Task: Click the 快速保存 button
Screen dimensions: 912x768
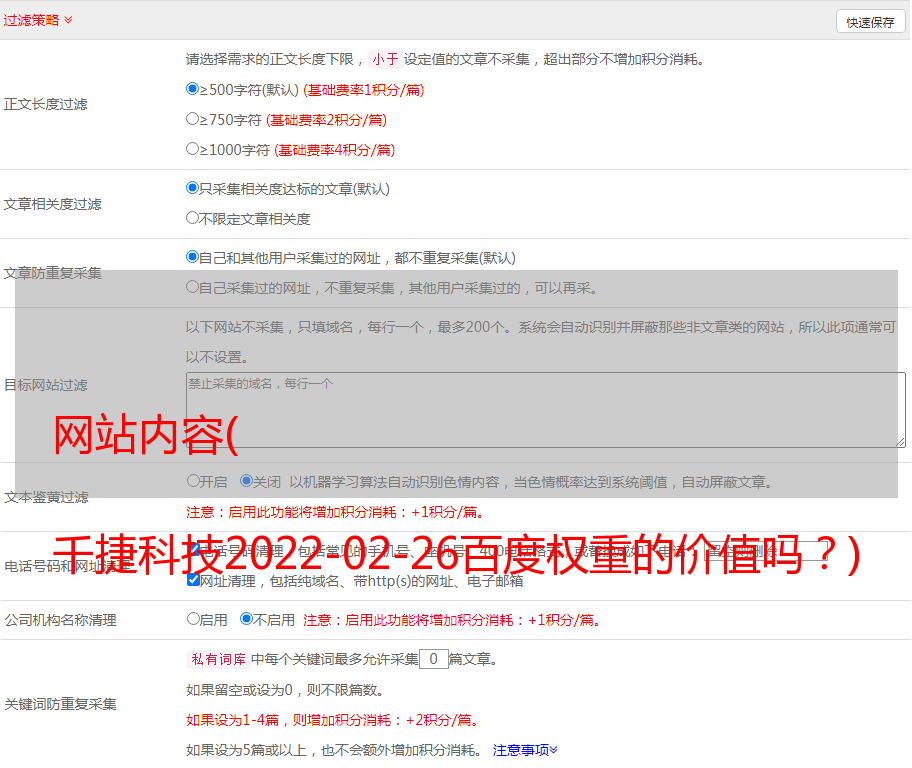Action: 870,22
